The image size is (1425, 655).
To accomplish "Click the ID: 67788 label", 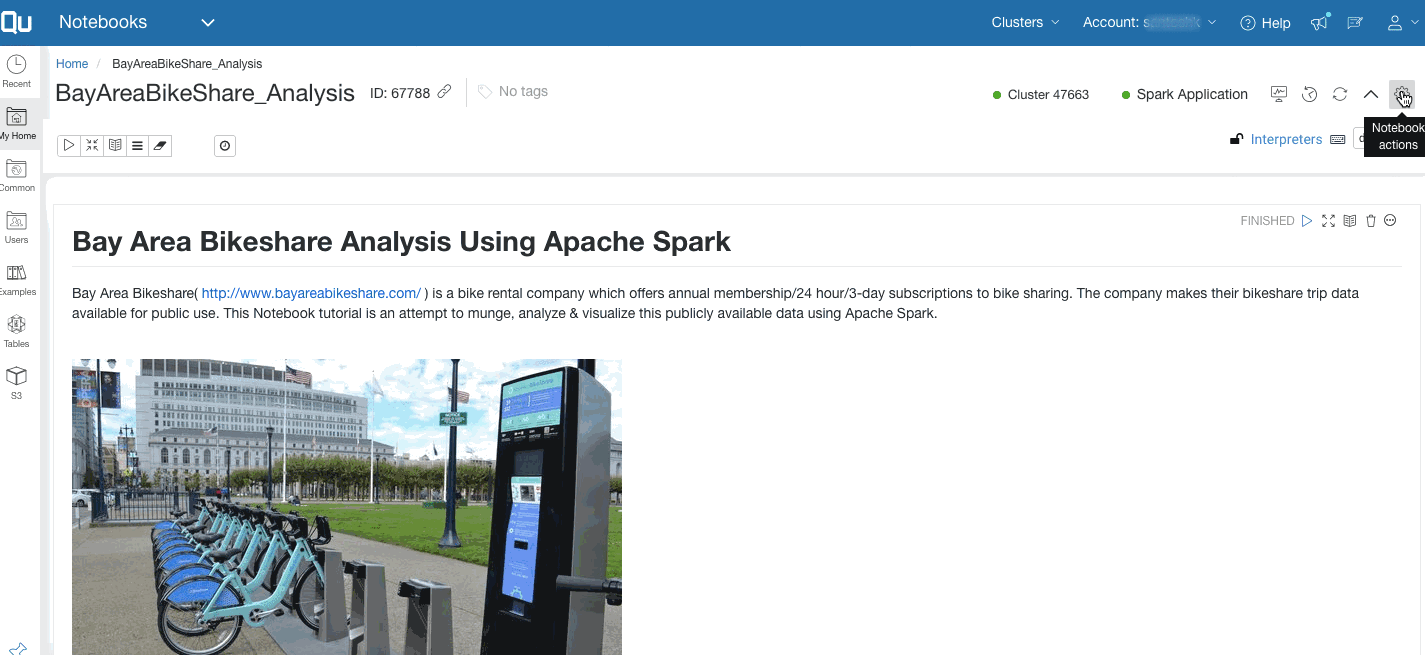I will (x=400, y=93).
